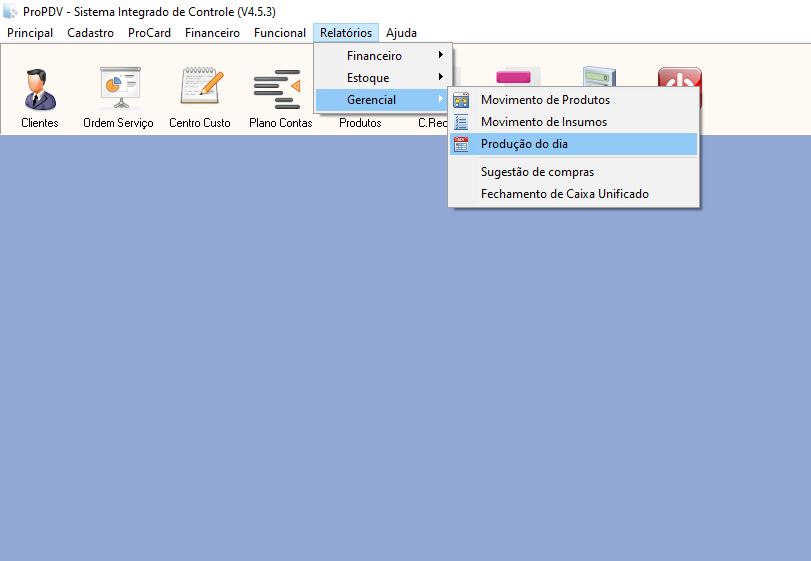Click the Clientes label under icon
The image size is (811, 561).
[40, 123]
